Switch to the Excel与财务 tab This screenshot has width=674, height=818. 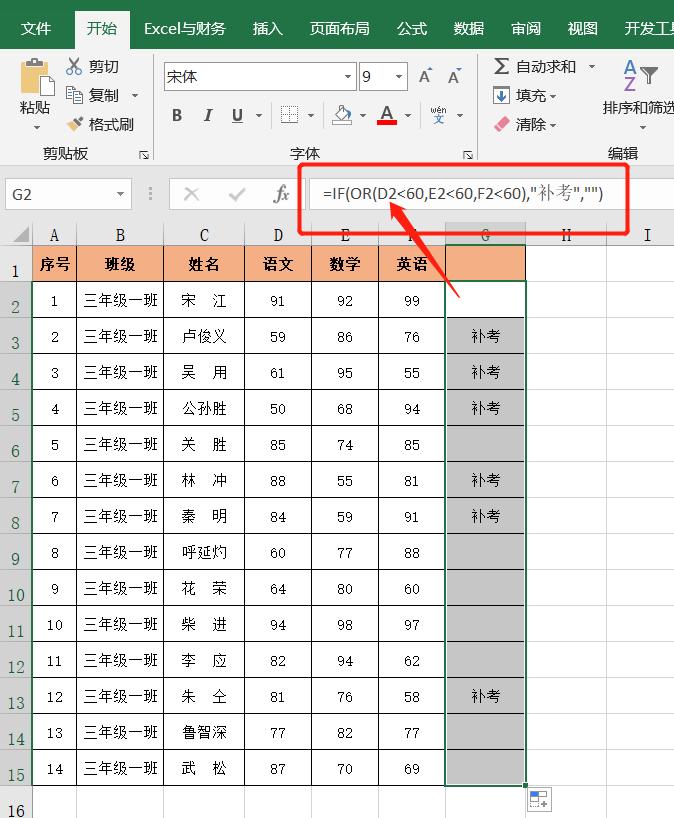[185, 28]
